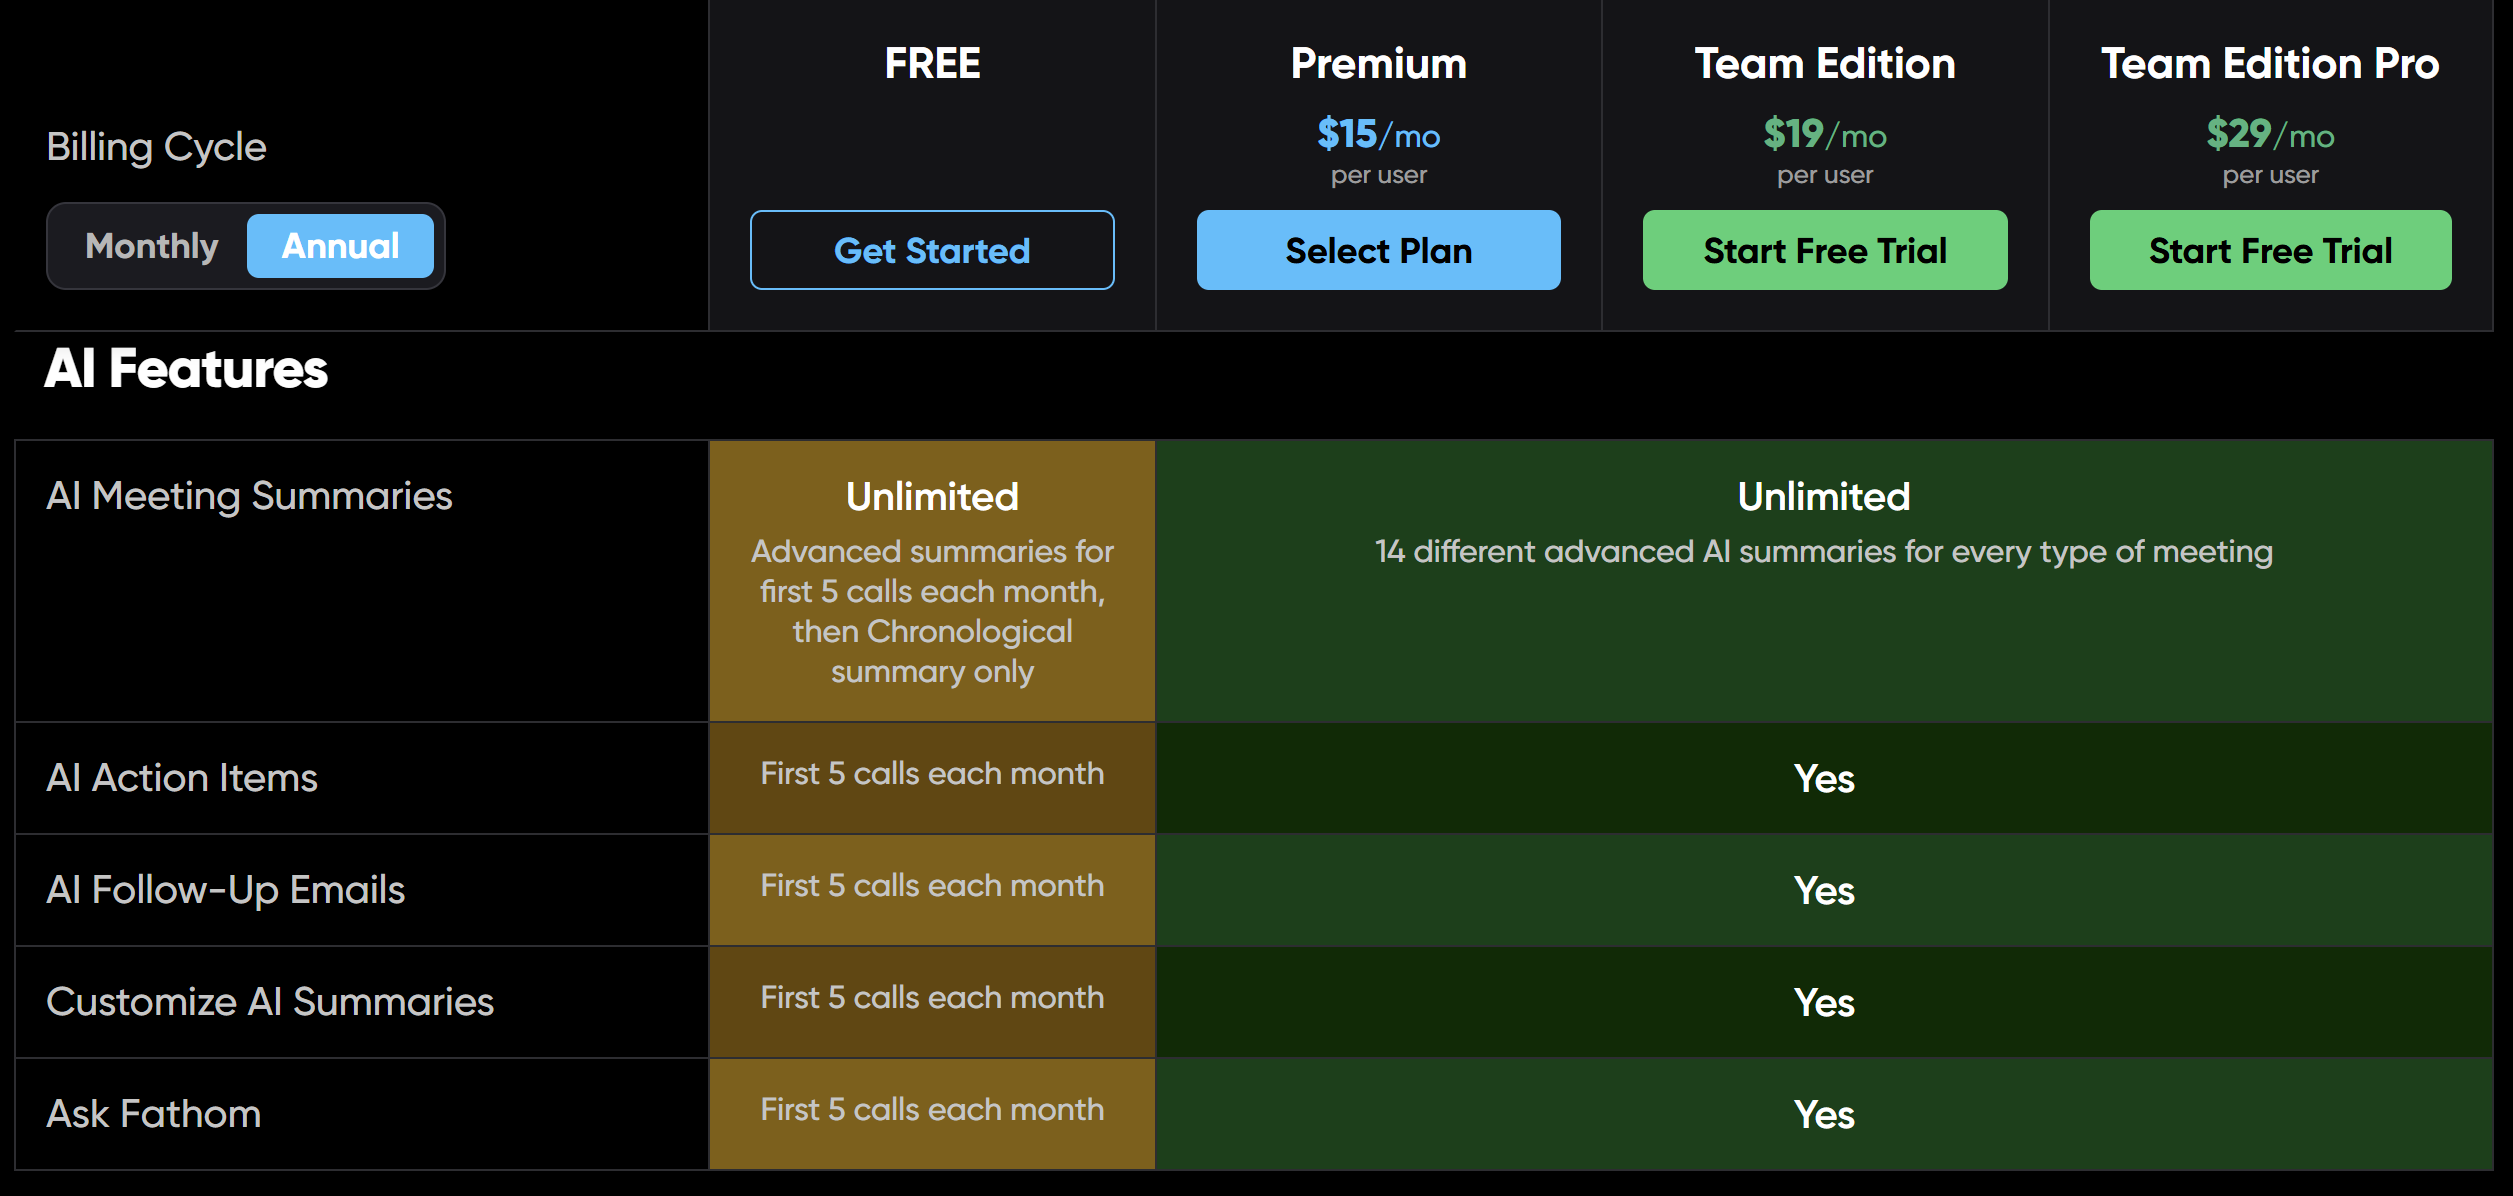2513x1196 pixels.
Task: Click the Ask Fathom feature label
Action: (153, 1114)
